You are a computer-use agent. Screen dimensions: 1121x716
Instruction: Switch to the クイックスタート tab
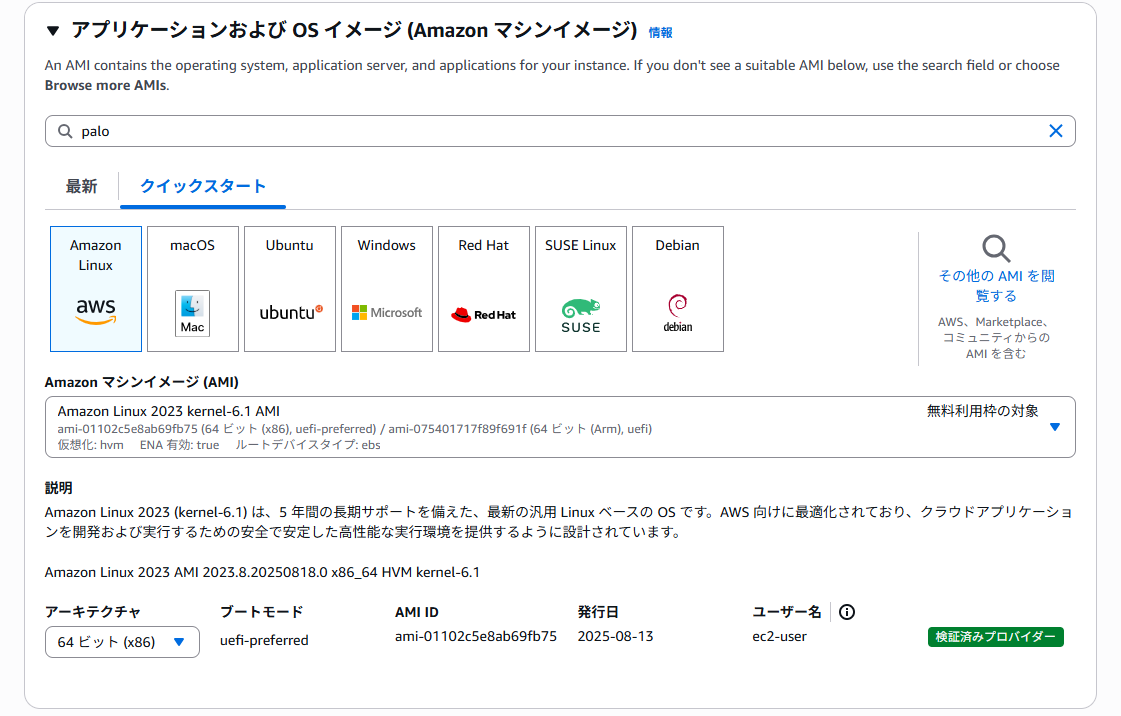(x=203, y=187)
